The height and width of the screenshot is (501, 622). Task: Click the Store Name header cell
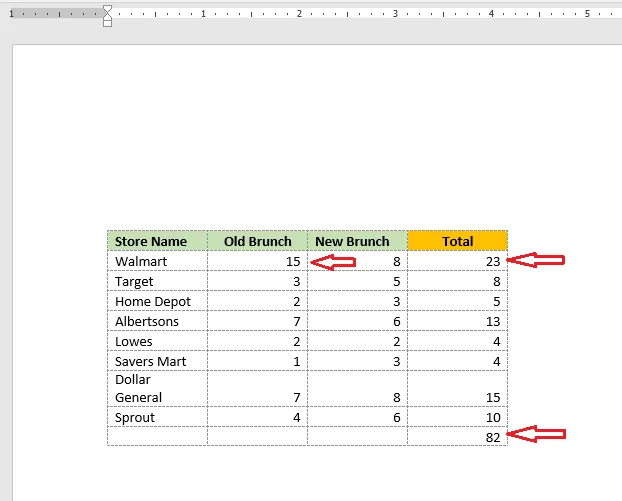[157, 241]
